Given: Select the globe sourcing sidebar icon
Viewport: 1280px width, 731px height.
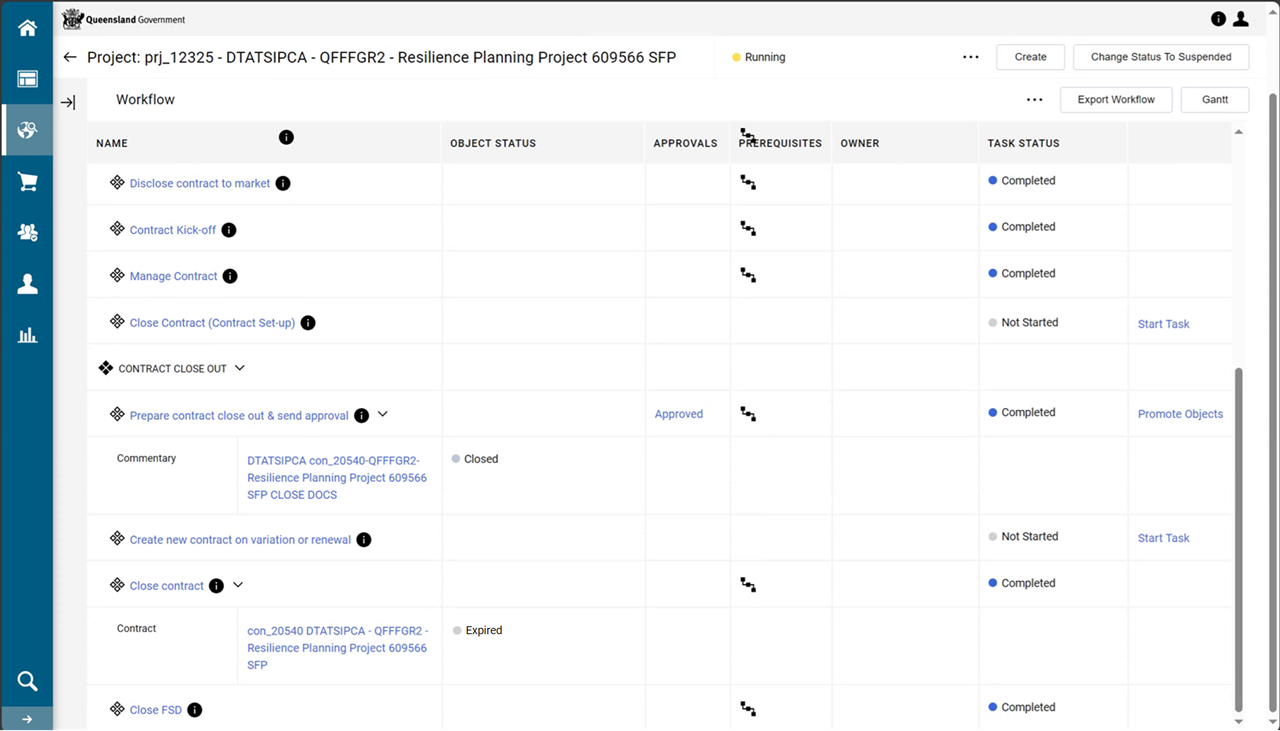Looking at the screenshot, I should (27, 130).
